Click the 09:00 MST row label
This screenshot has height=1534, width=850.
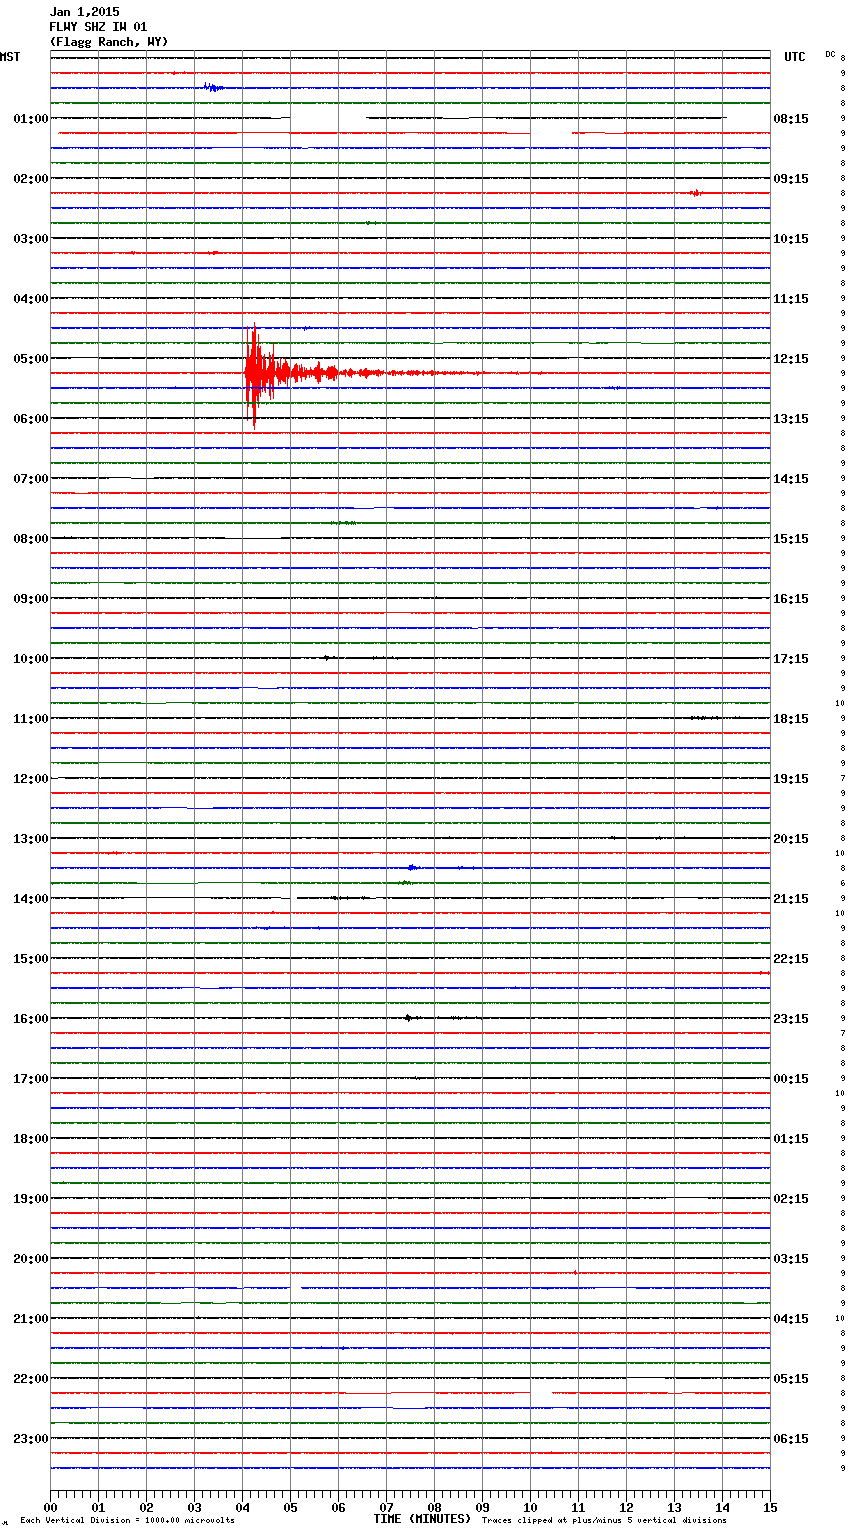pos(30,599)
